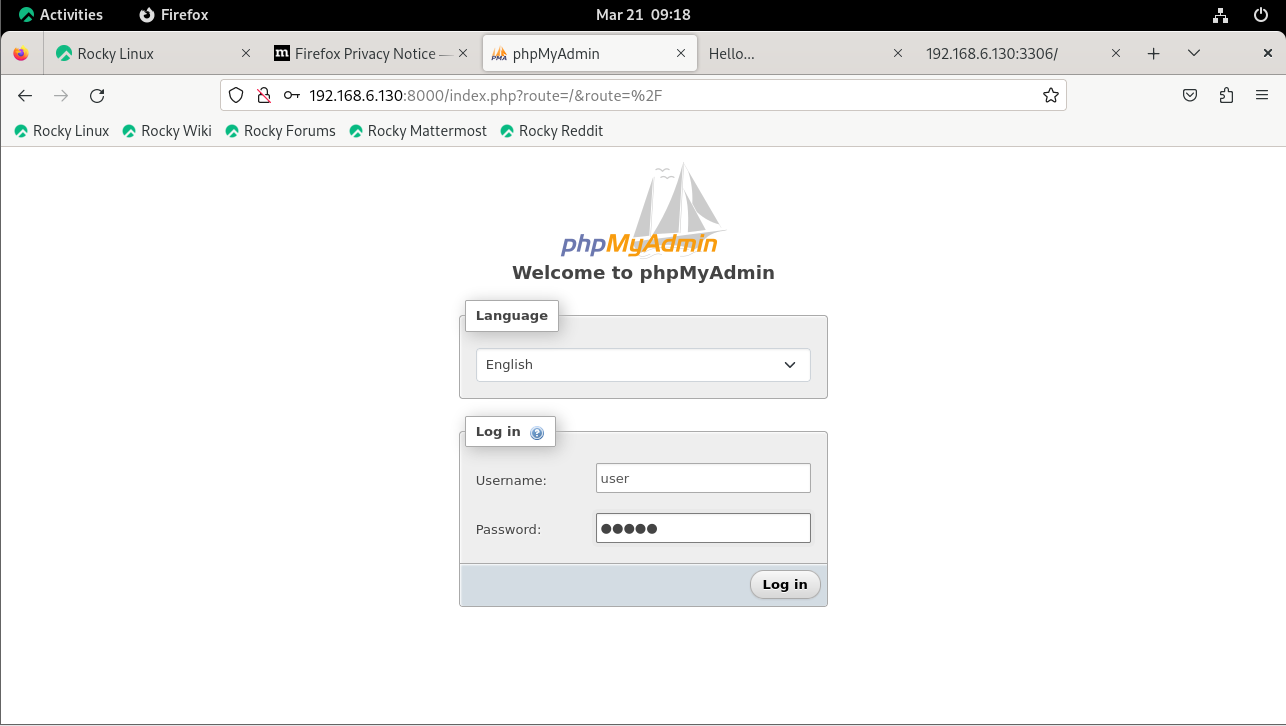The width and height of the screenshot is (1286, 726).
Task: Click into the Username field
Action: (703, 478)
